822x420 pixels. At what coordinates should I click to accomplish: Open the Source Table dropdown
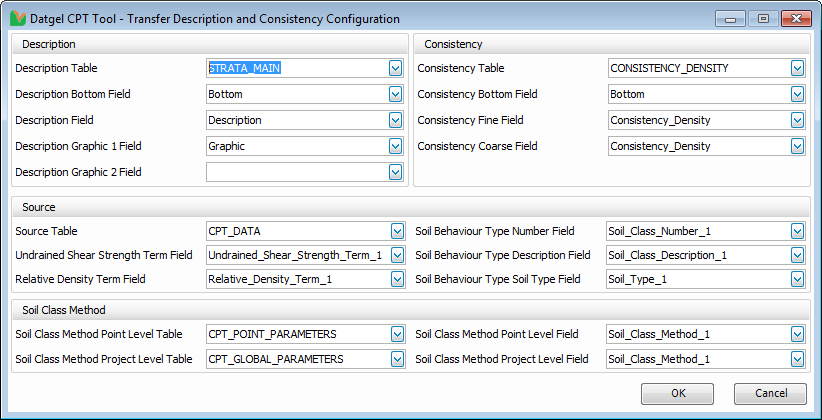click(397, 231)
